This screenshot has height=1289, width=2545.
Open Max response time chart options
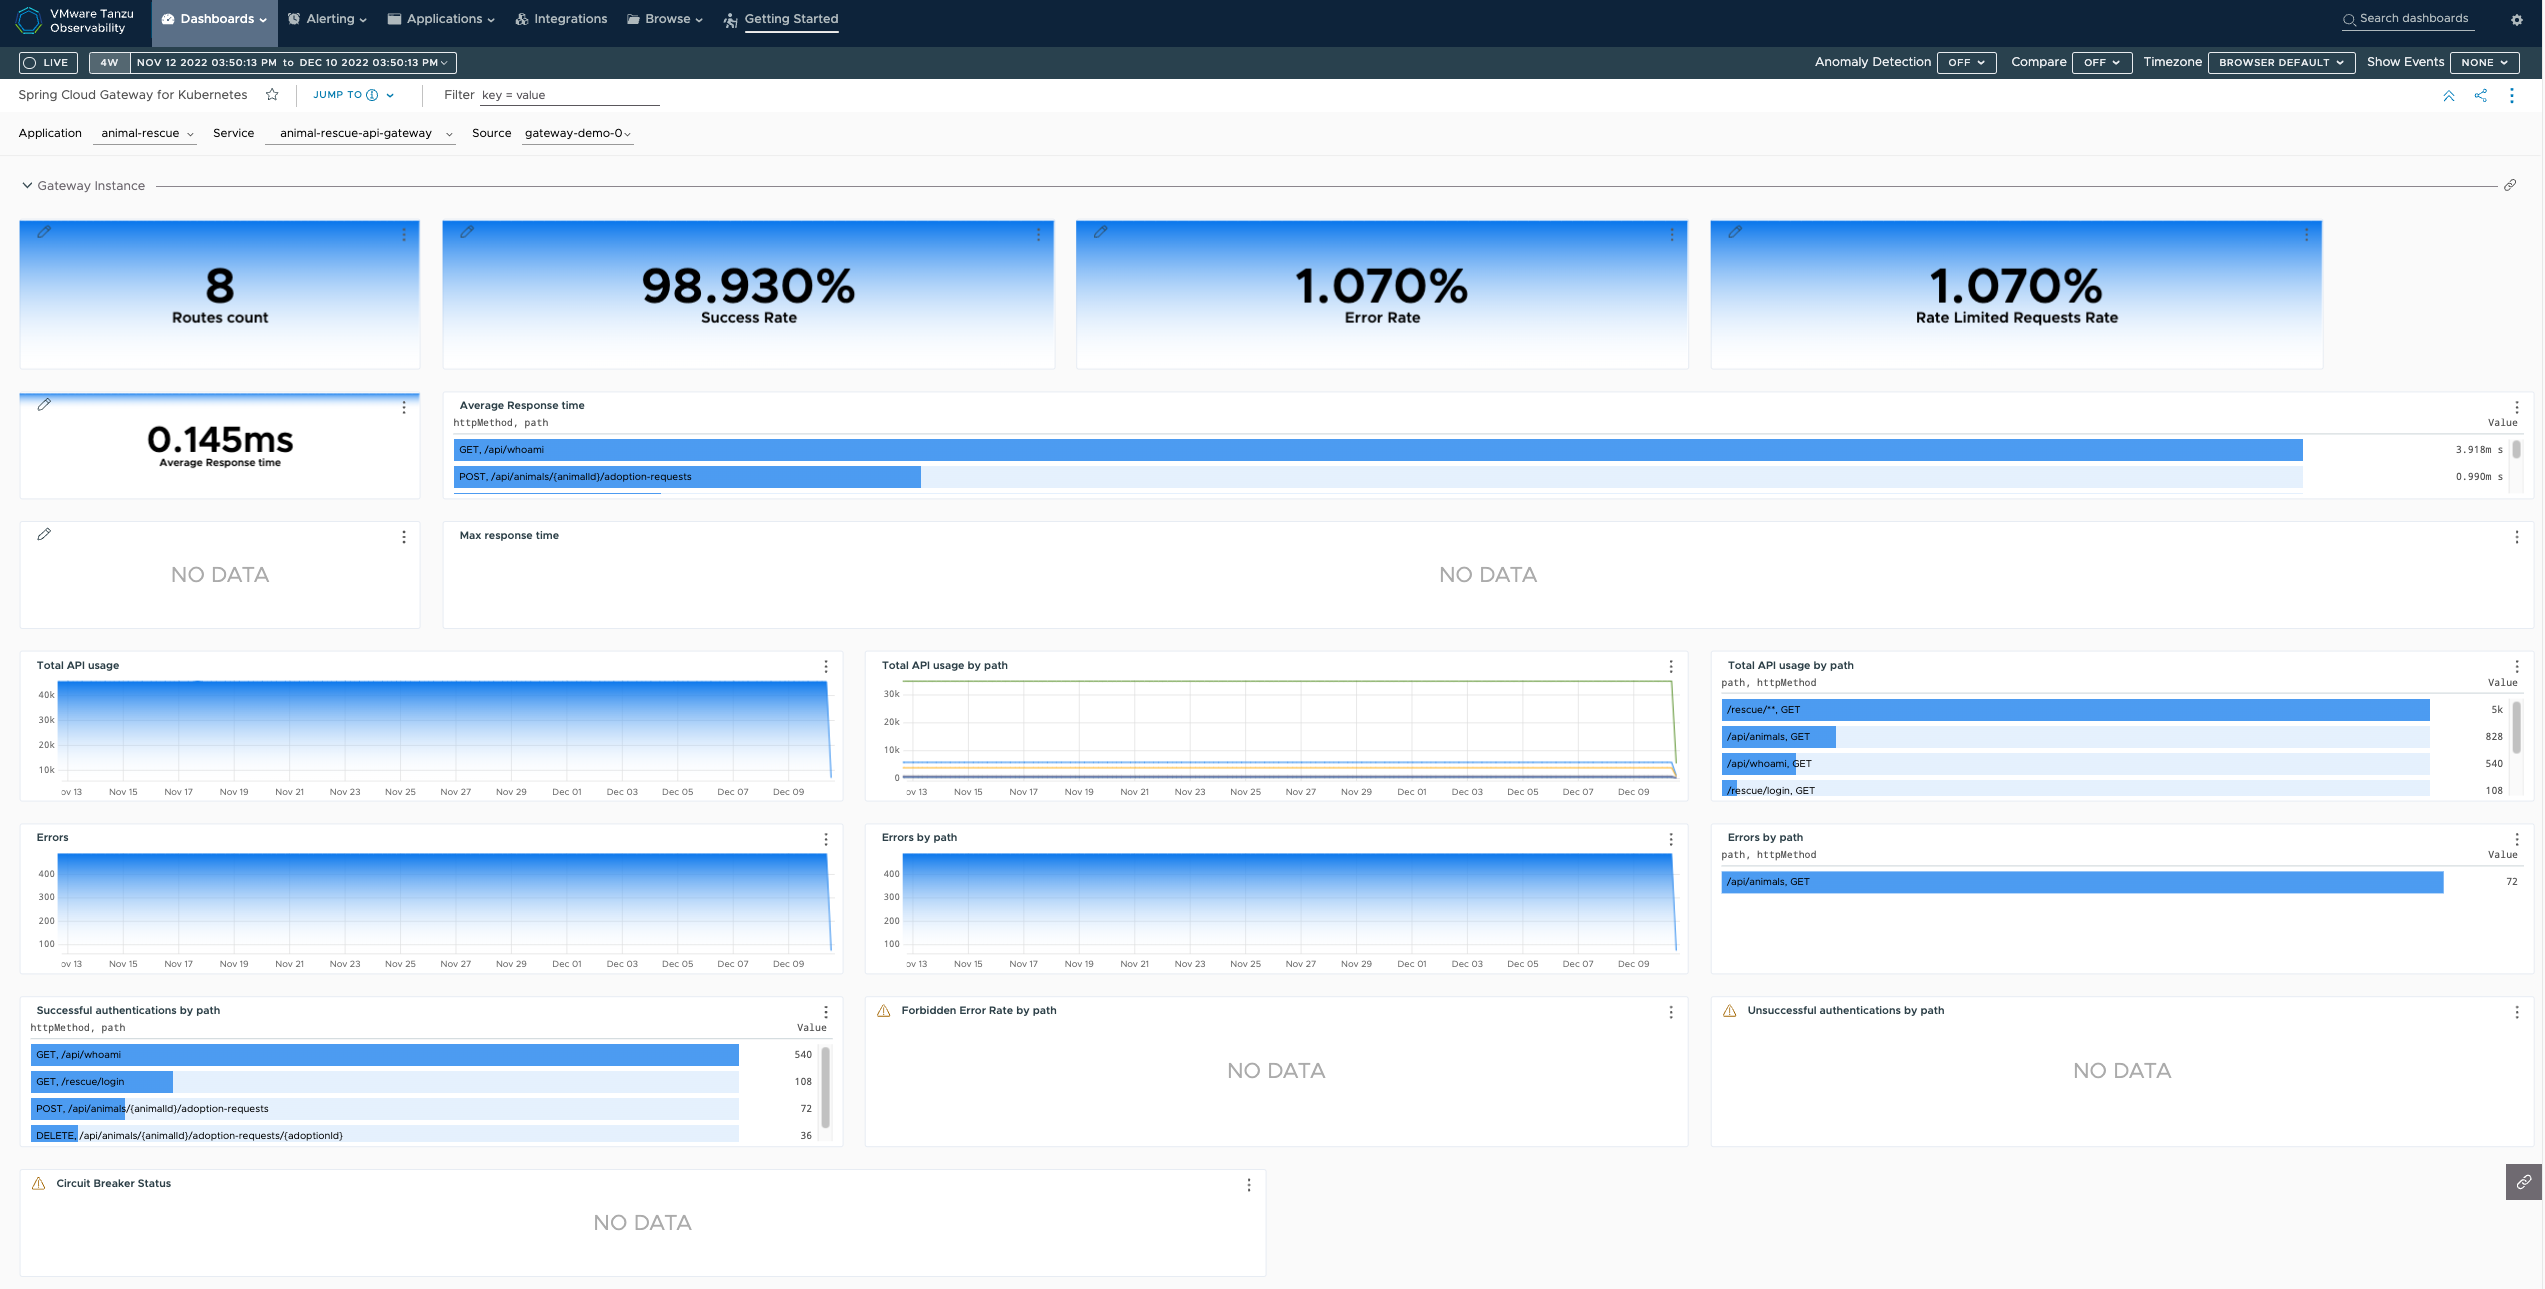(x=2517, y=537)
